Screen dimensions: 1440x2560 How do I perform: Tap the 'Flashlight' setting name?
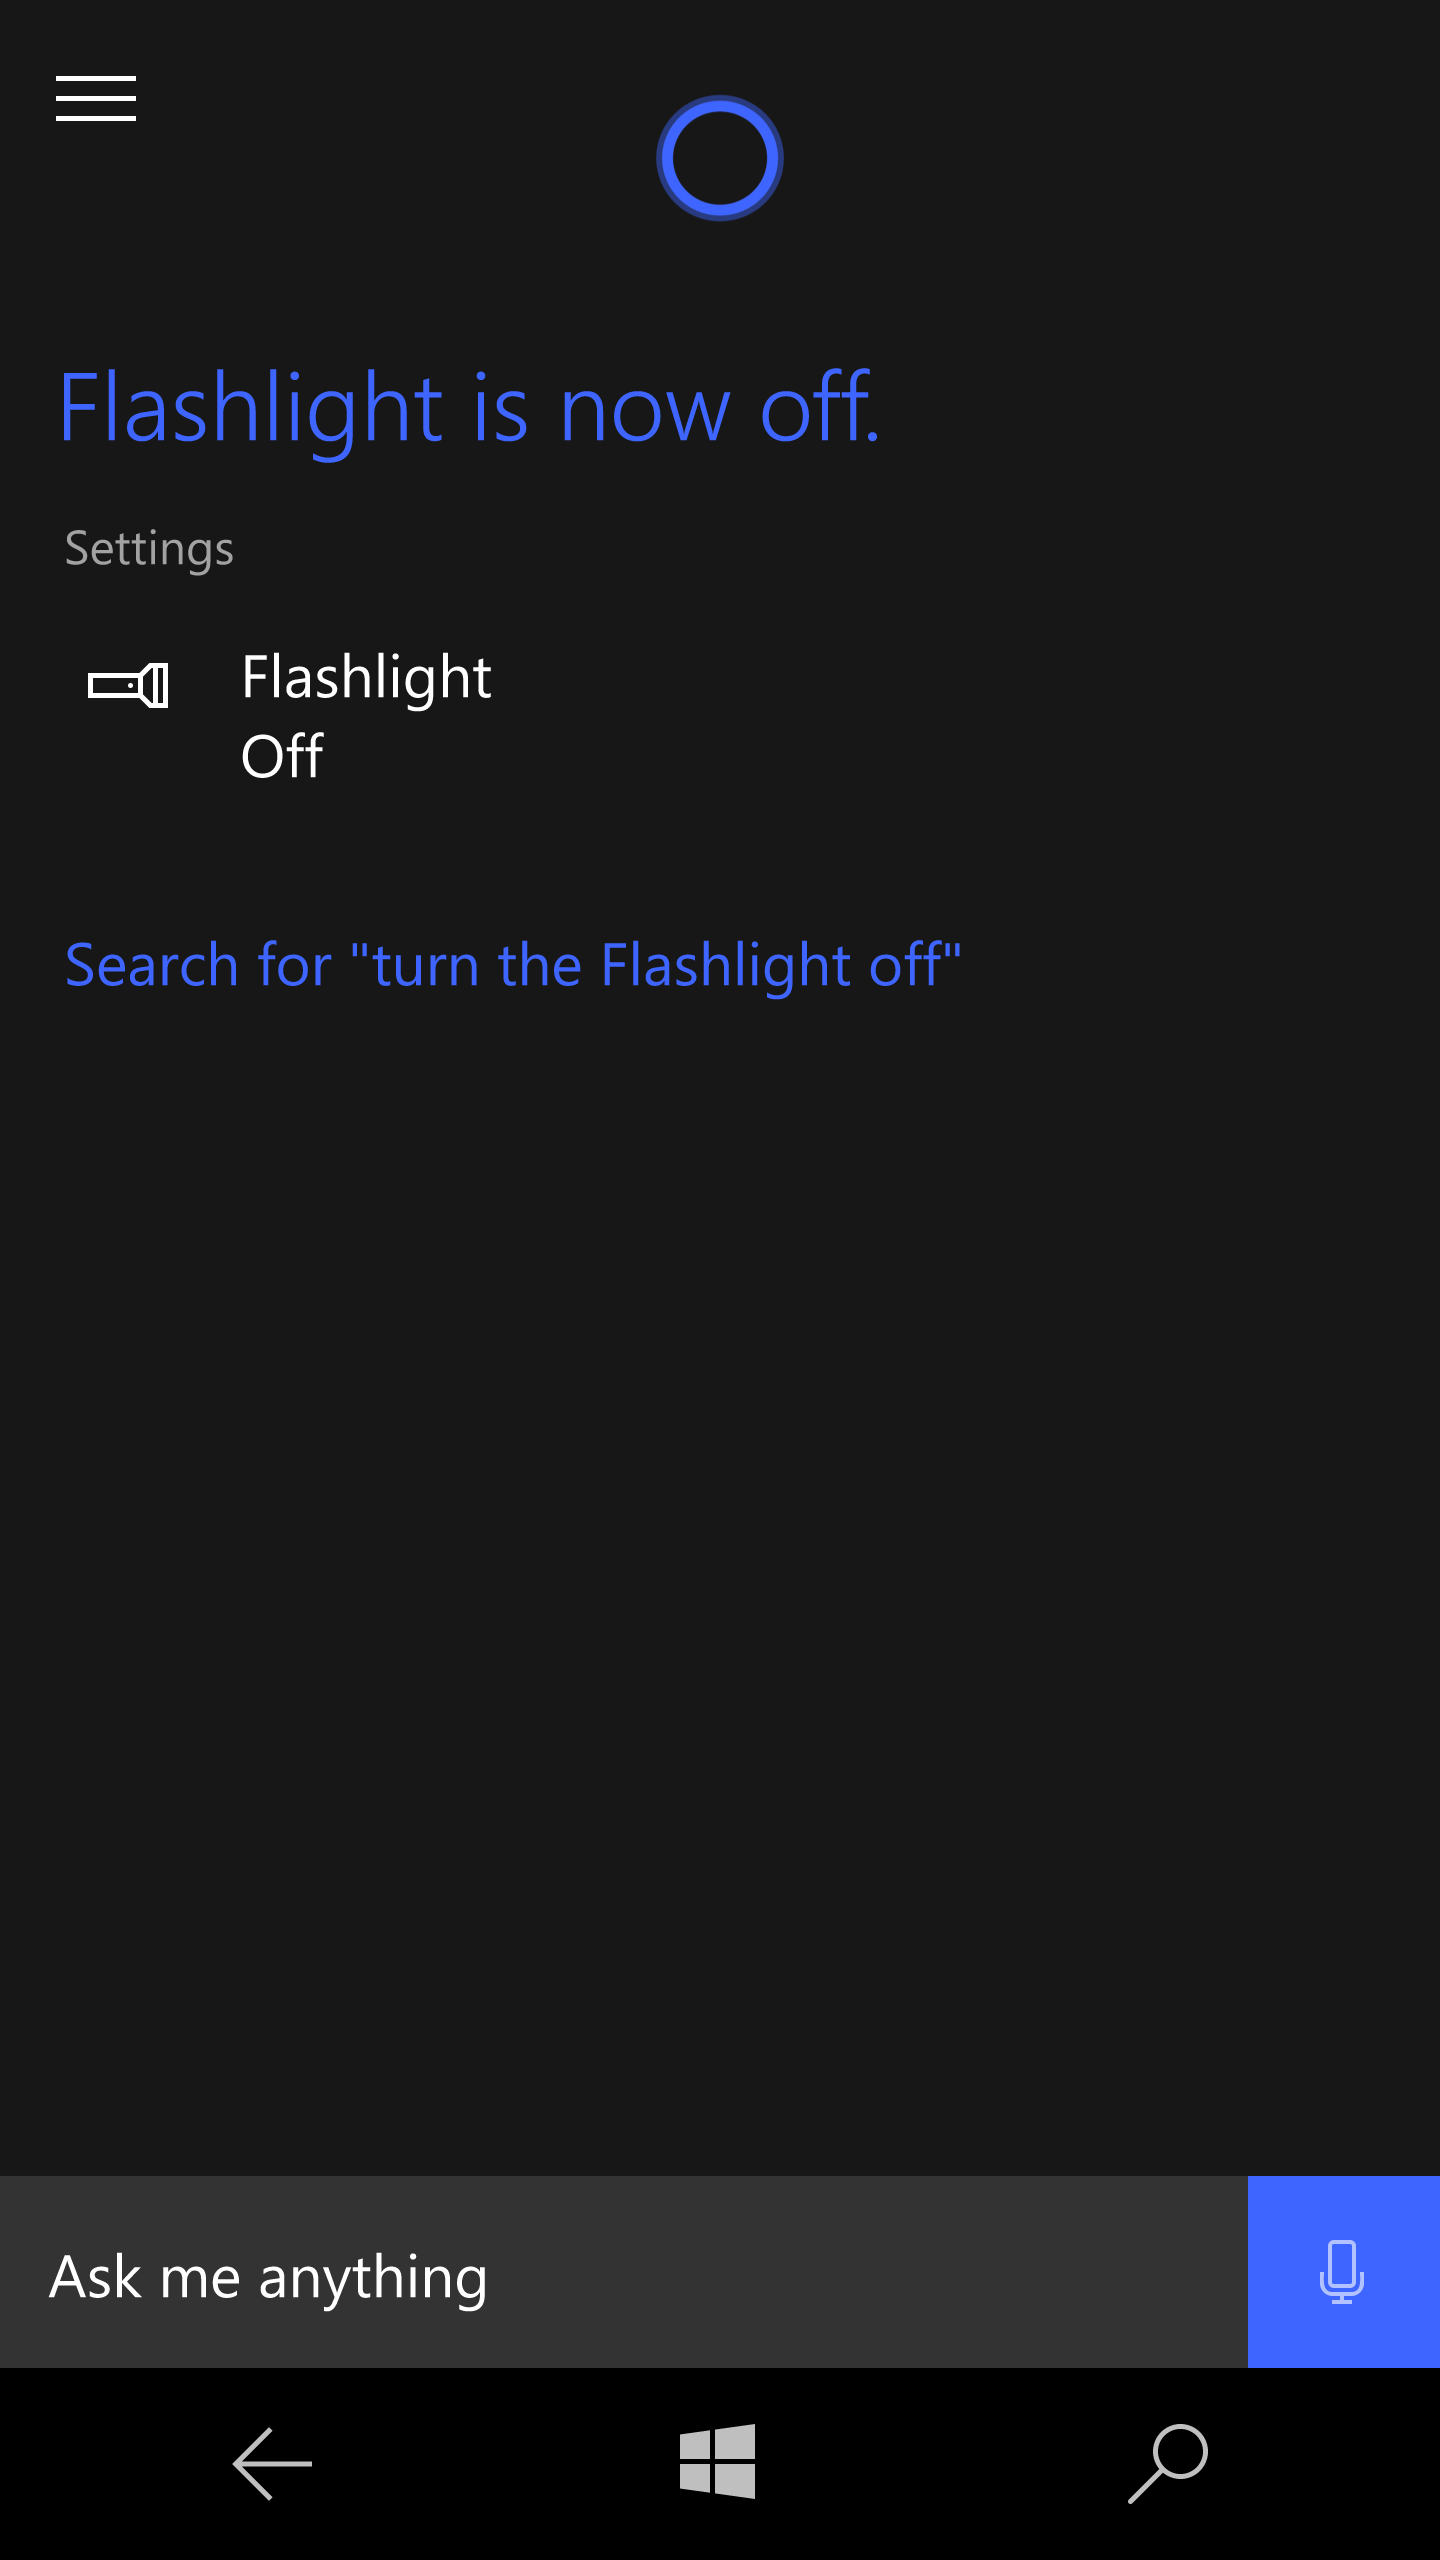pyautogui.click(x=366, y=678)
